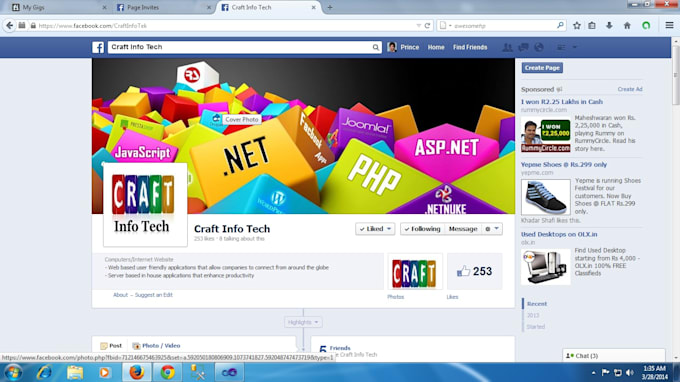Click the search magnifier in browser search box
680x382 pixels.
tap(560, 26)
